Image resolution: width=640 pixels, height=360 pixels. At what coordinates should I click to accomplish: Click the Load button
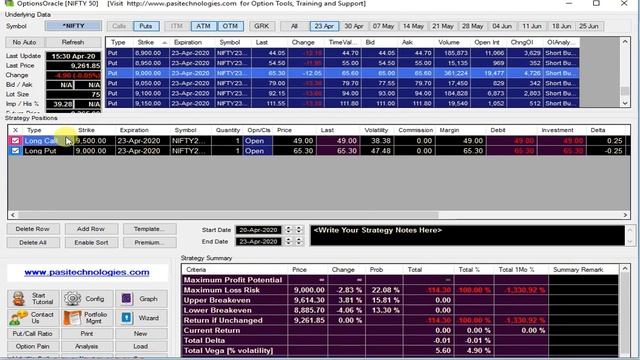(141, 346)
